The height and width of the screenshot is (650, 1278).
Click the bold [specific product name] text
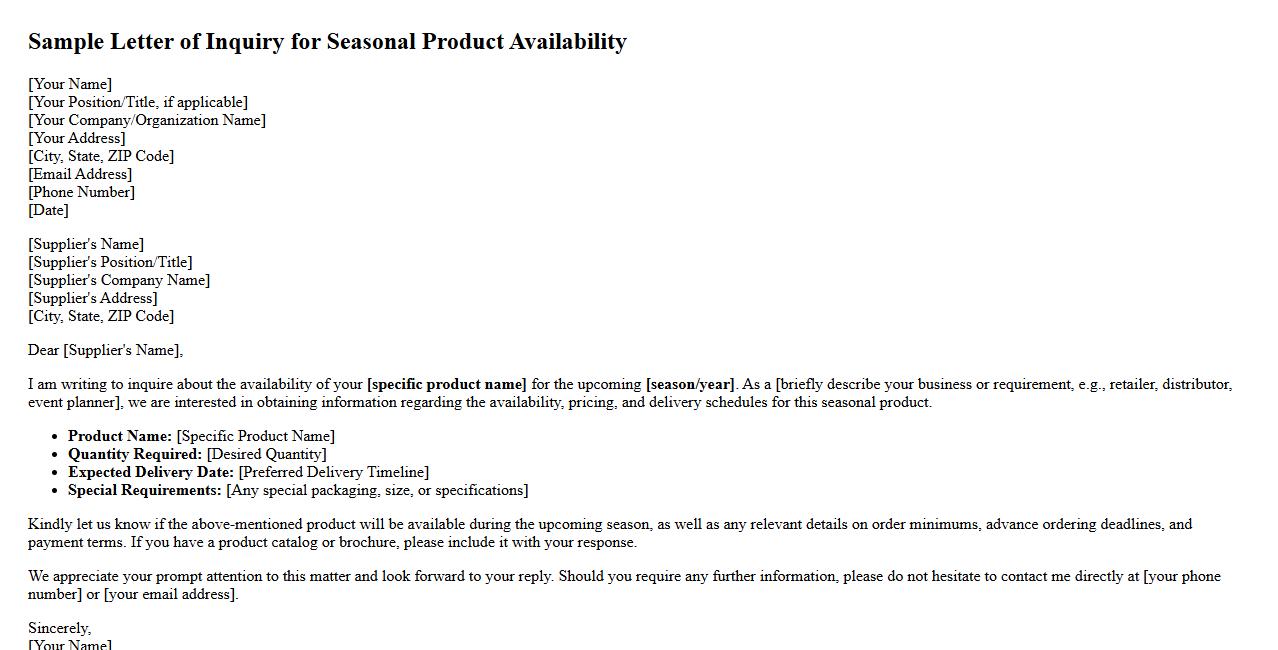(446, 384)
